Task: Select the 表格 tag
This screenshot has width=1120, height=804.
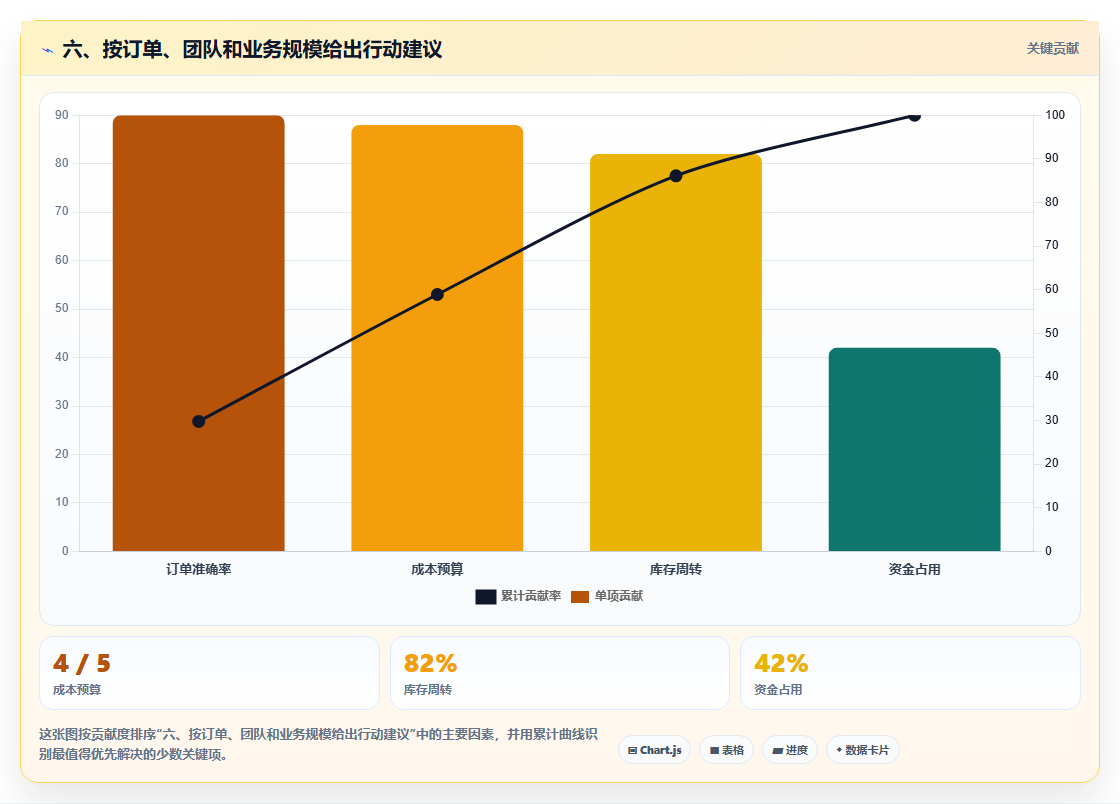Action: tap(726, 750)
